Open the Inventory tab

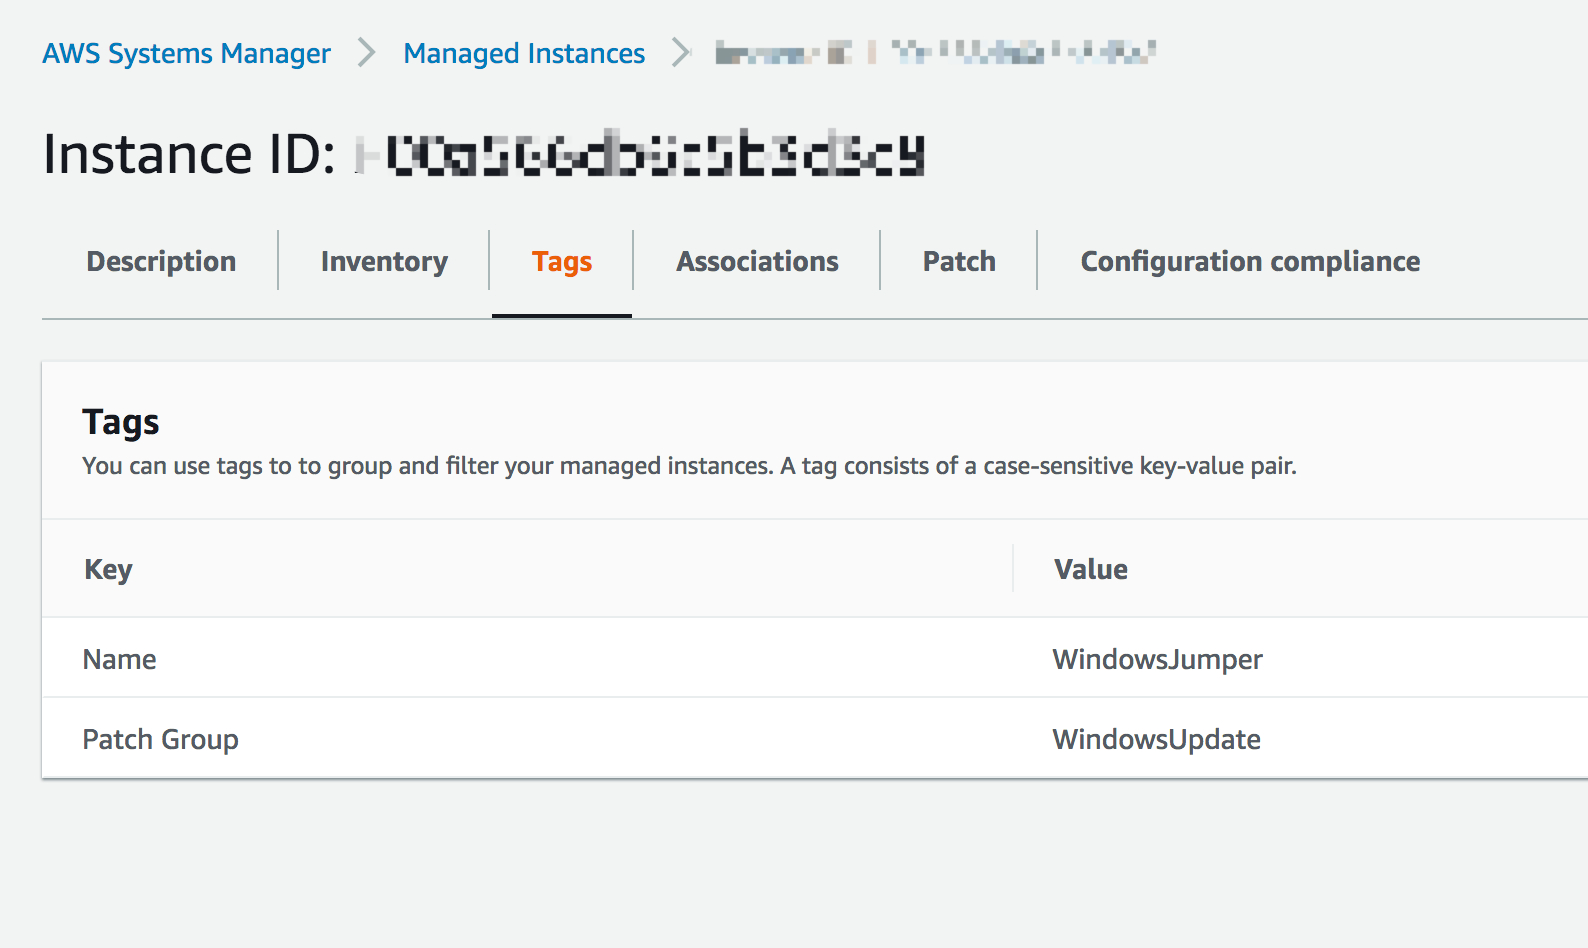384,261
